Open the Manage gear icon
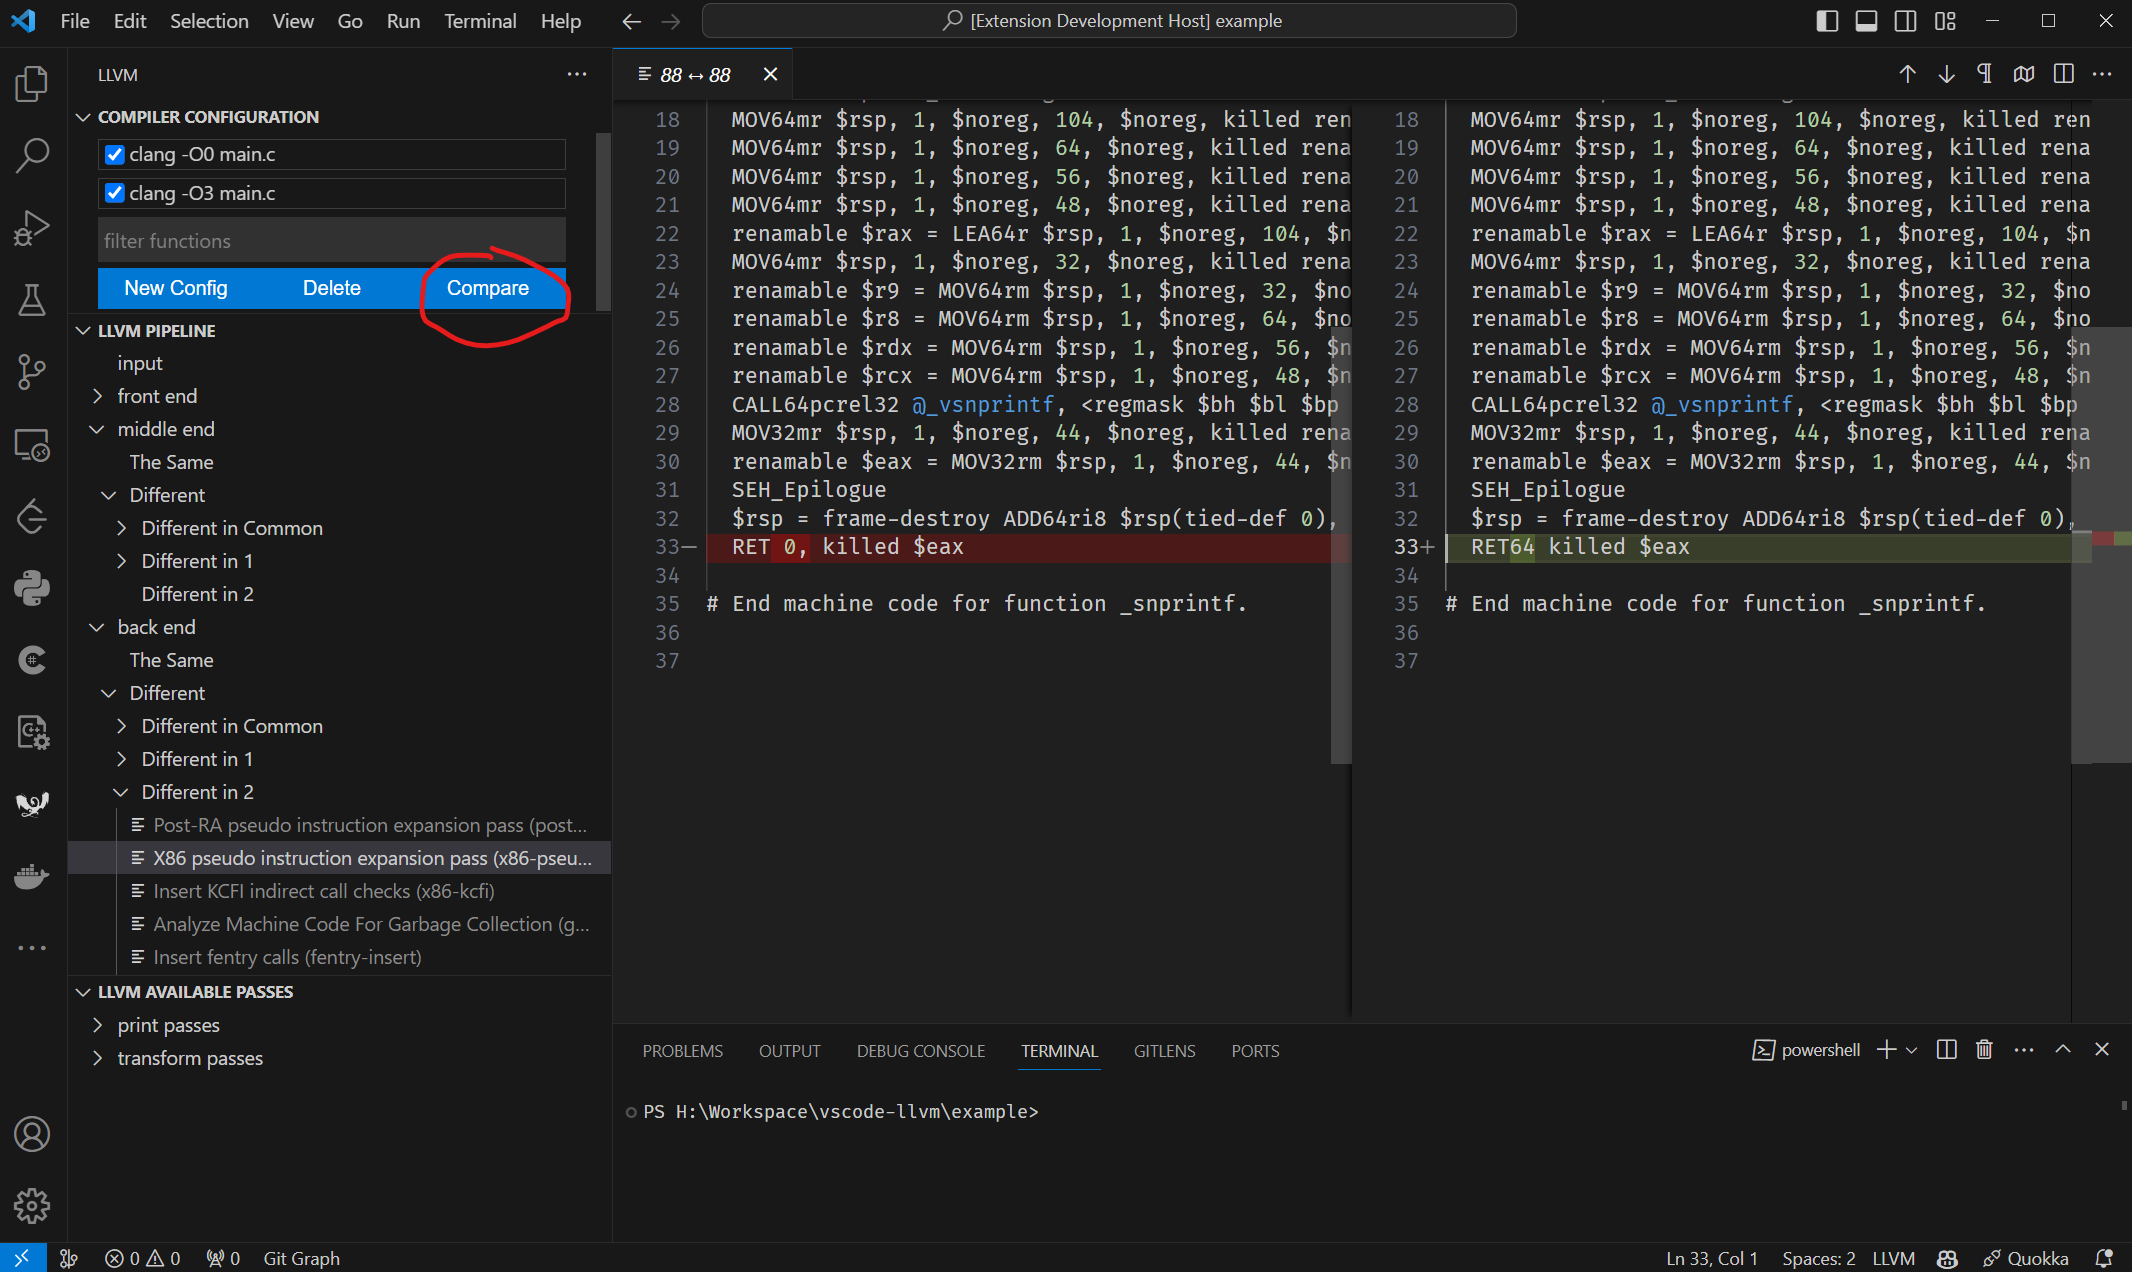Screen dimensions: 2132x1272 pyautogui.click(x=32, y=1206)
